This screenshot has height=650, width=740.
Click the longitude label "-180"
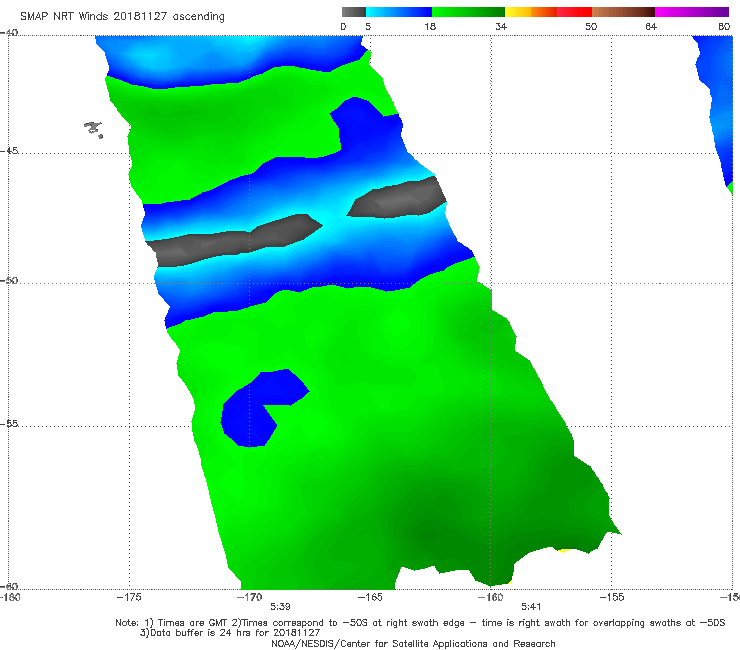10,597
